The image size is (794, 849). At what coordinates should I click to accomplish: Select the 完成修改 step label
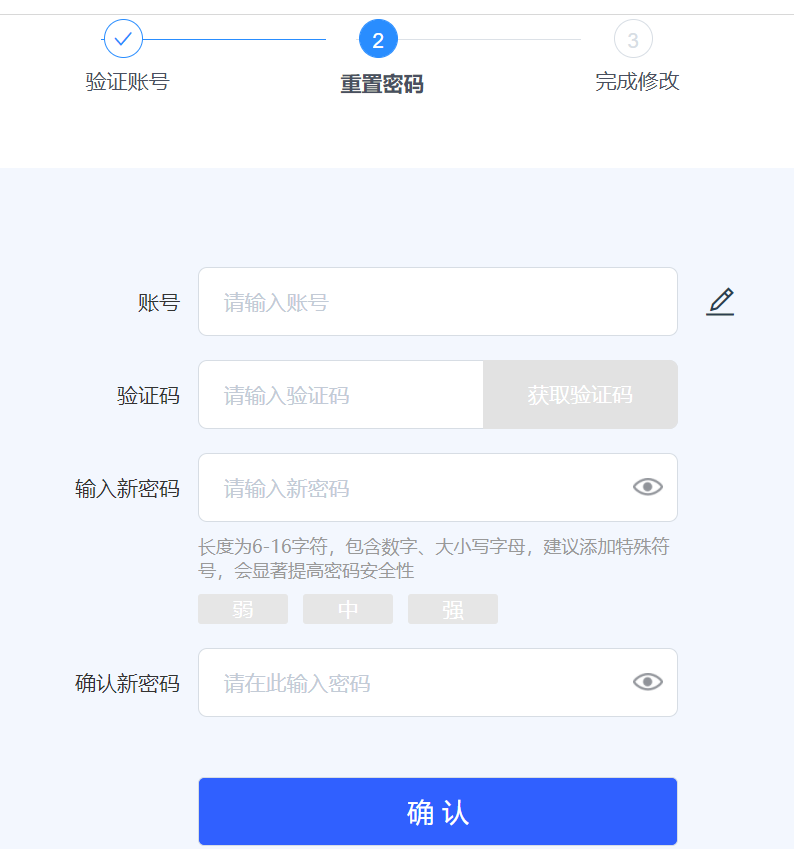coord(637,82)
